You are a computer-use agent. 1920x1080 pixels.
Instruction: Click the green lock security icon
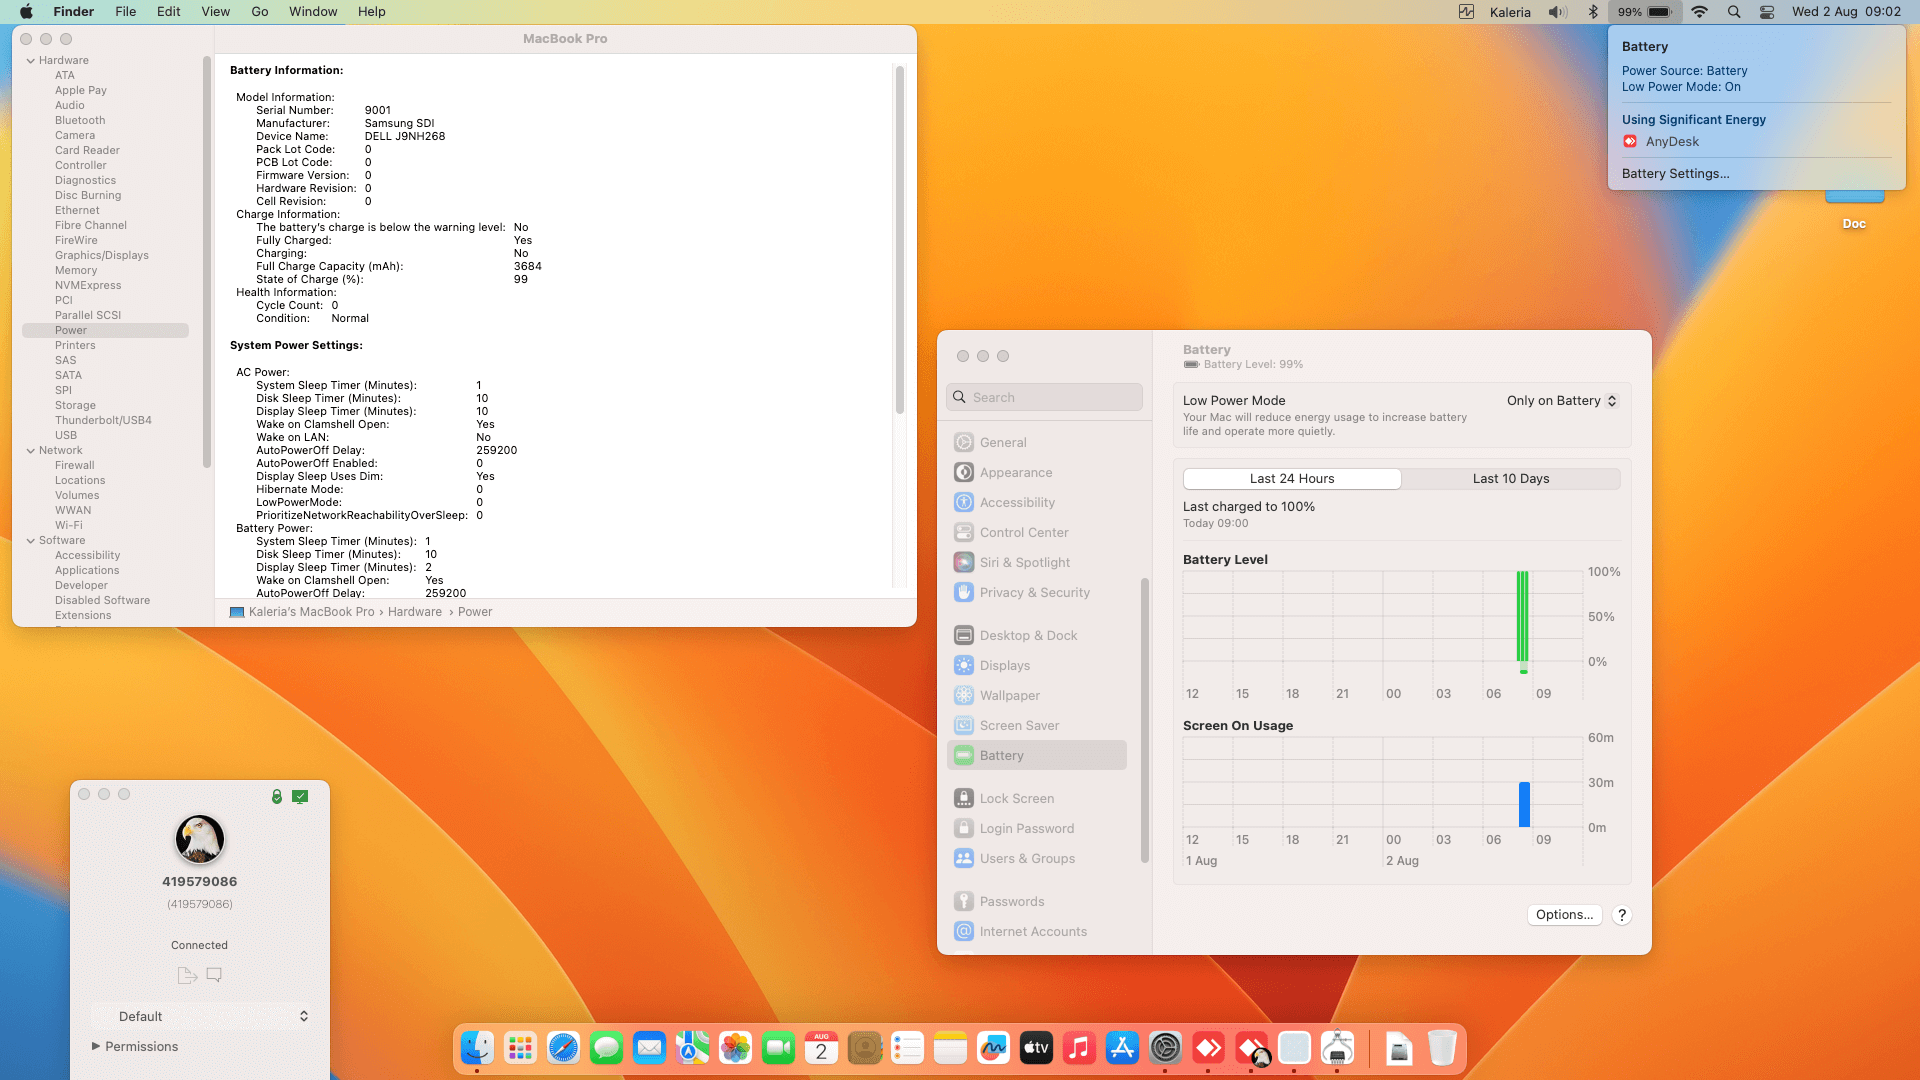(x=277, y=796)
